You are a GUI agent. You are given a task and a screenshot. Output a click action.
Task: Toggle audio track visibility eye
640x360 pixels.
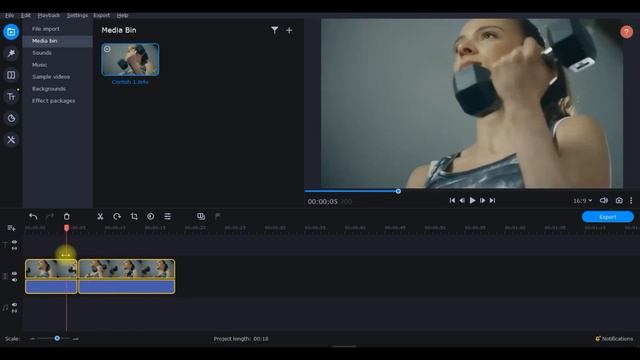click(x=14, y=305)
